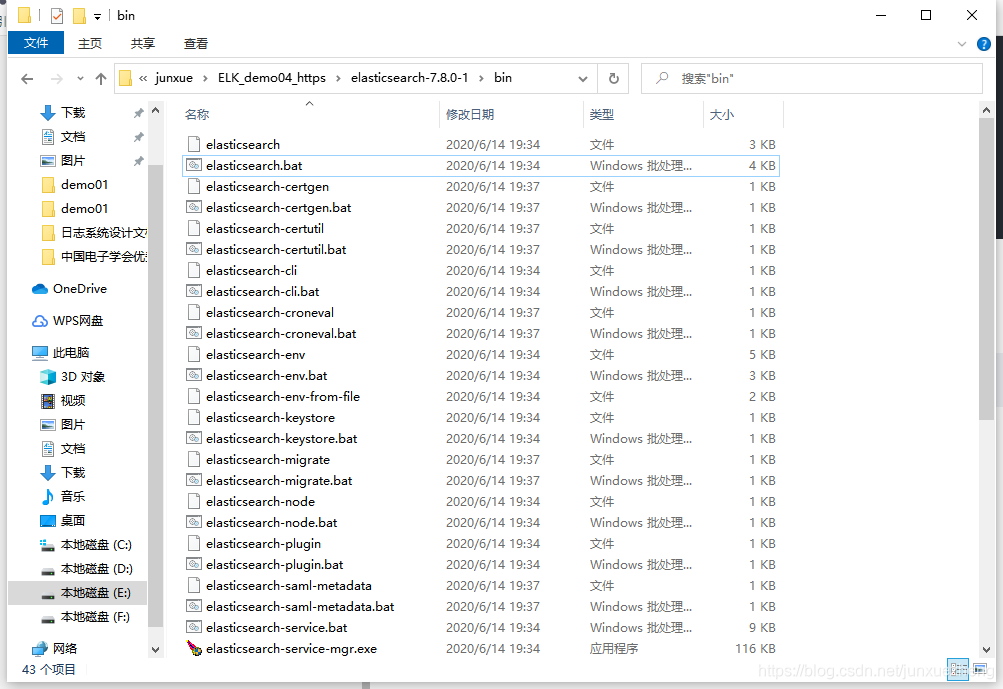Open 本地磁盘 (C:) drive

96,544
